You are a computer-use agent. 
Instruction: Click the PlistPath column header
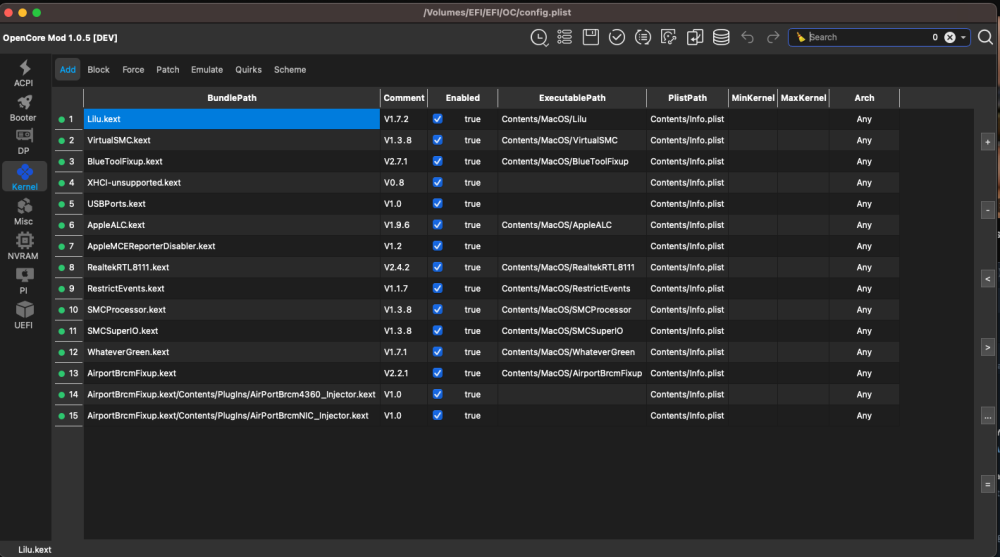coord(688,98)
